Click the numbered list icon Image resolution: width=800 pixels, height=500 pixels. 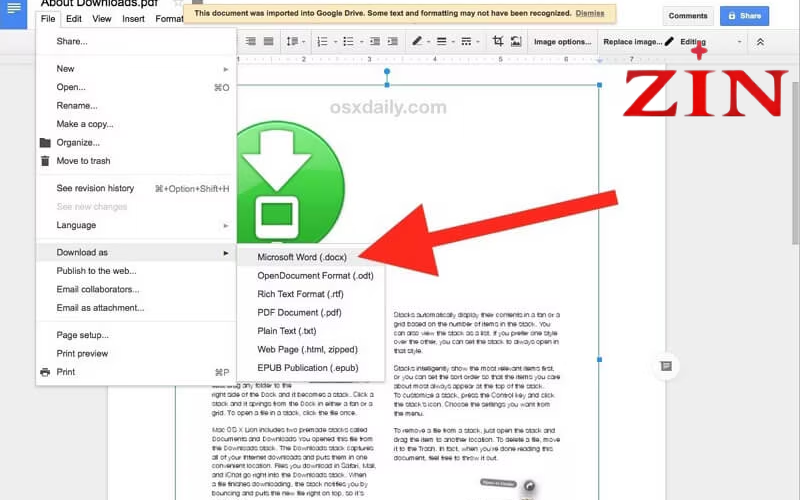pyautogui.click(x=322, y=41)
